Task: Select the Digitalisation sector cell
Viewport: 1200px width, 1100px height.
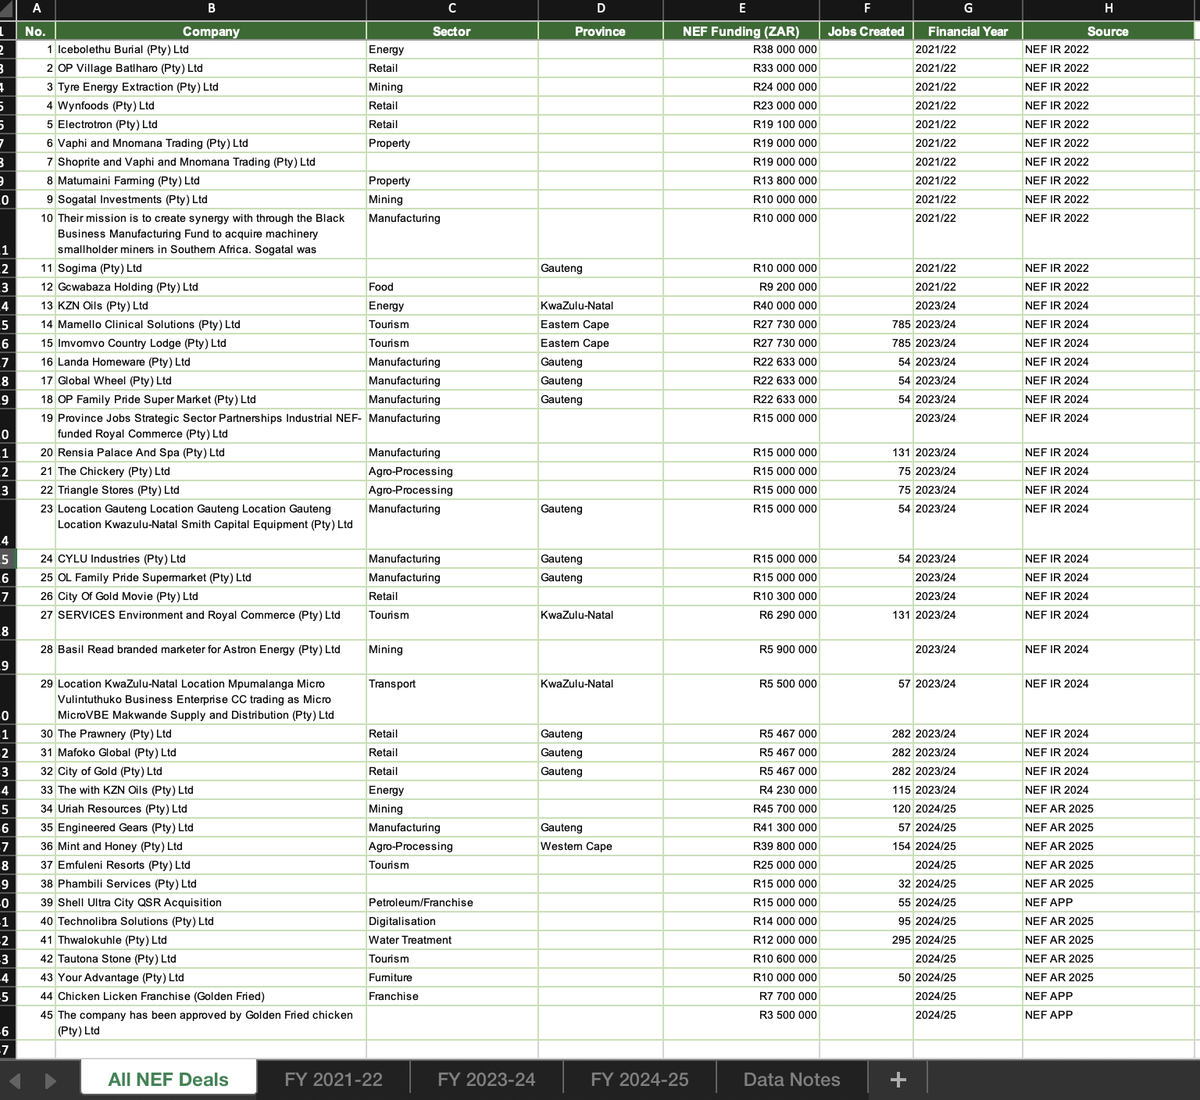Action: [452, 921]
